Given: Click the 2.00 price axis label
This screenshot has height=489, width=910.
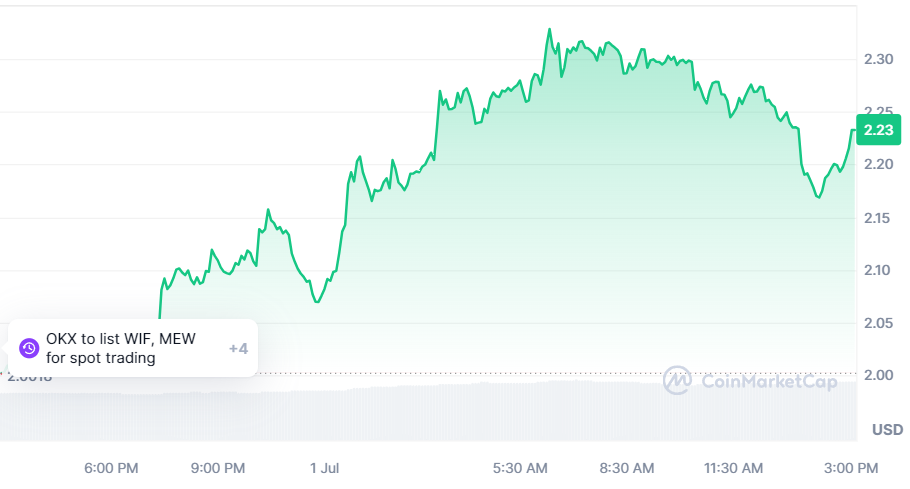Looking at the screenshot, I should pyautogui.click(x=879, y=375).
